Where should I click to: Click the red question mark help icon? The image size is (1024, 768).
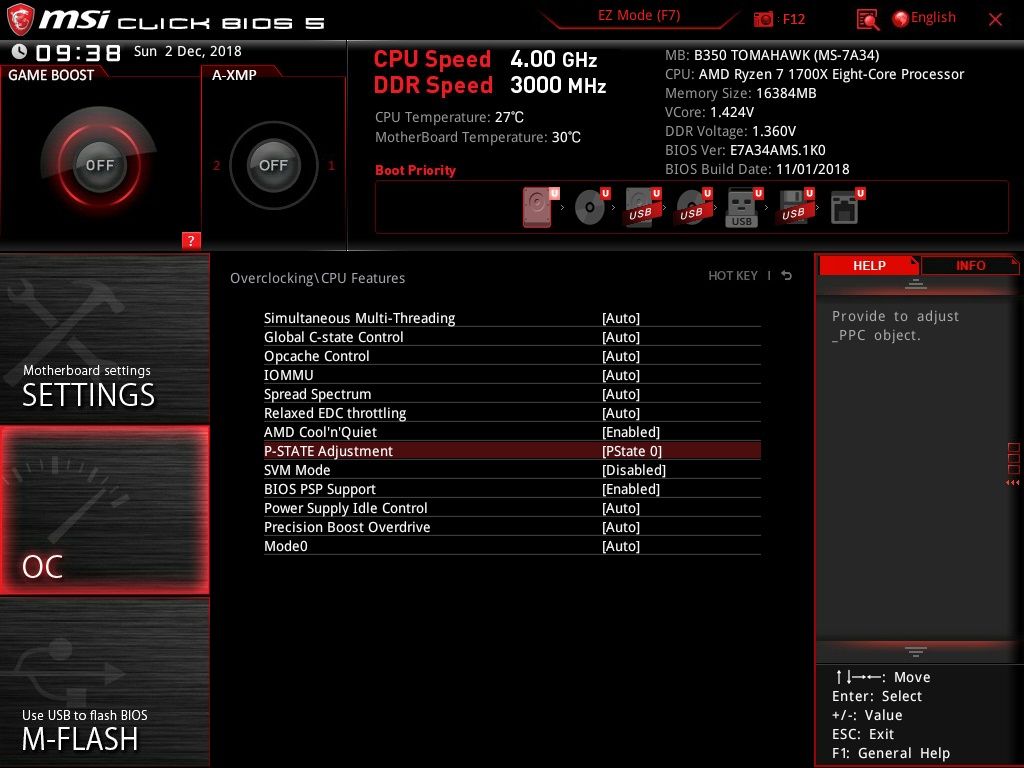tap(191, 240)
